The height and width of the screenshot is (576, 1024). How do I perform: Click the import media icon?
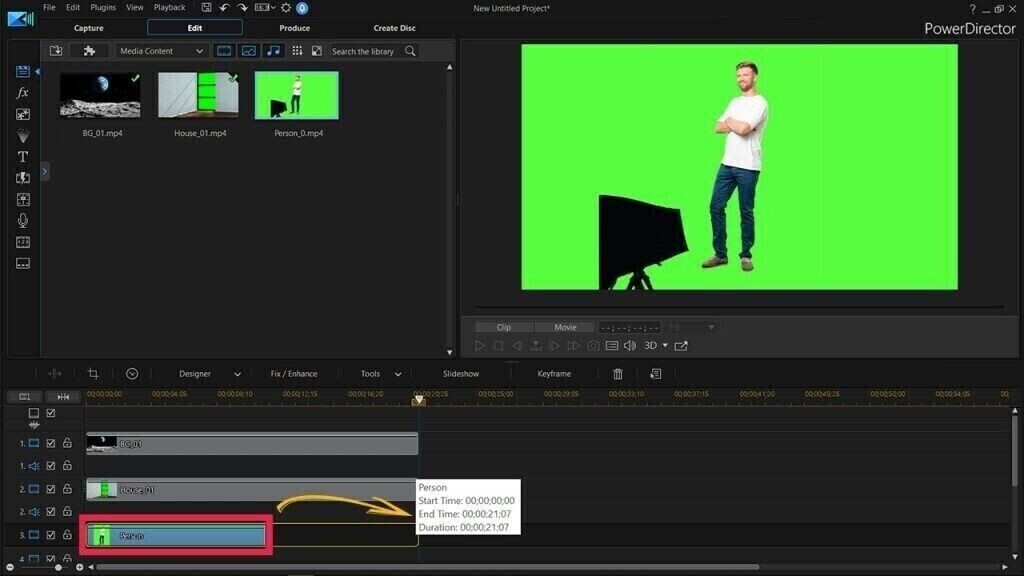56,51
